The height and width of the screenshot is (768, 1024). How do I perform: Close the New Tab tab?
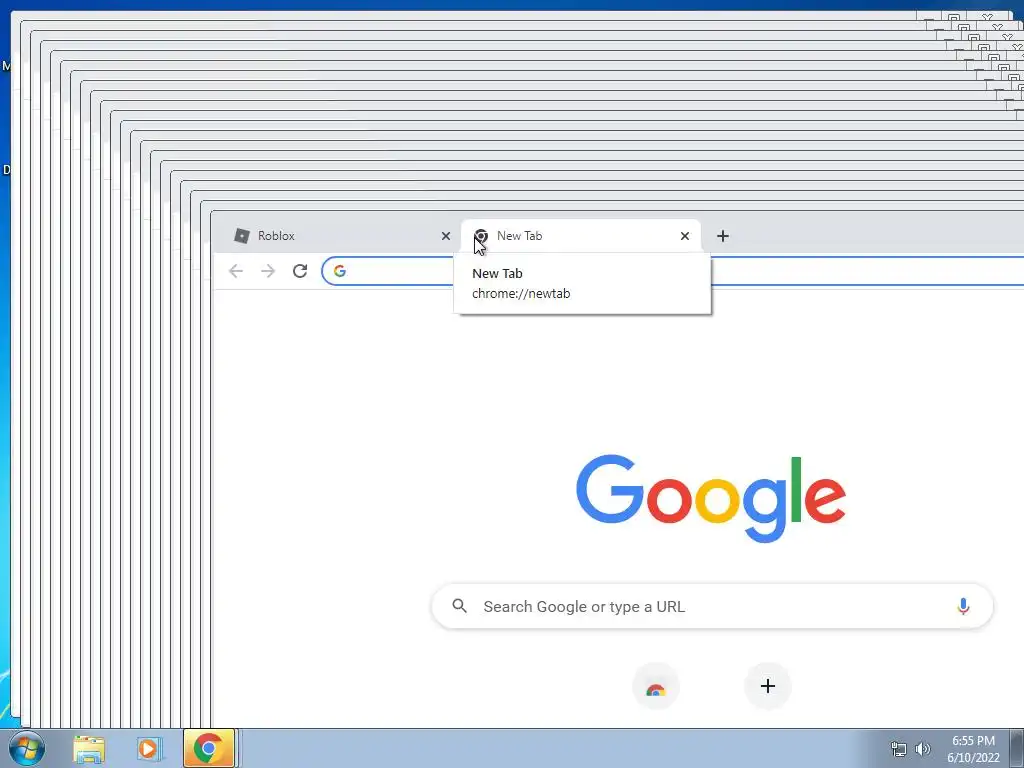point(684,236)
